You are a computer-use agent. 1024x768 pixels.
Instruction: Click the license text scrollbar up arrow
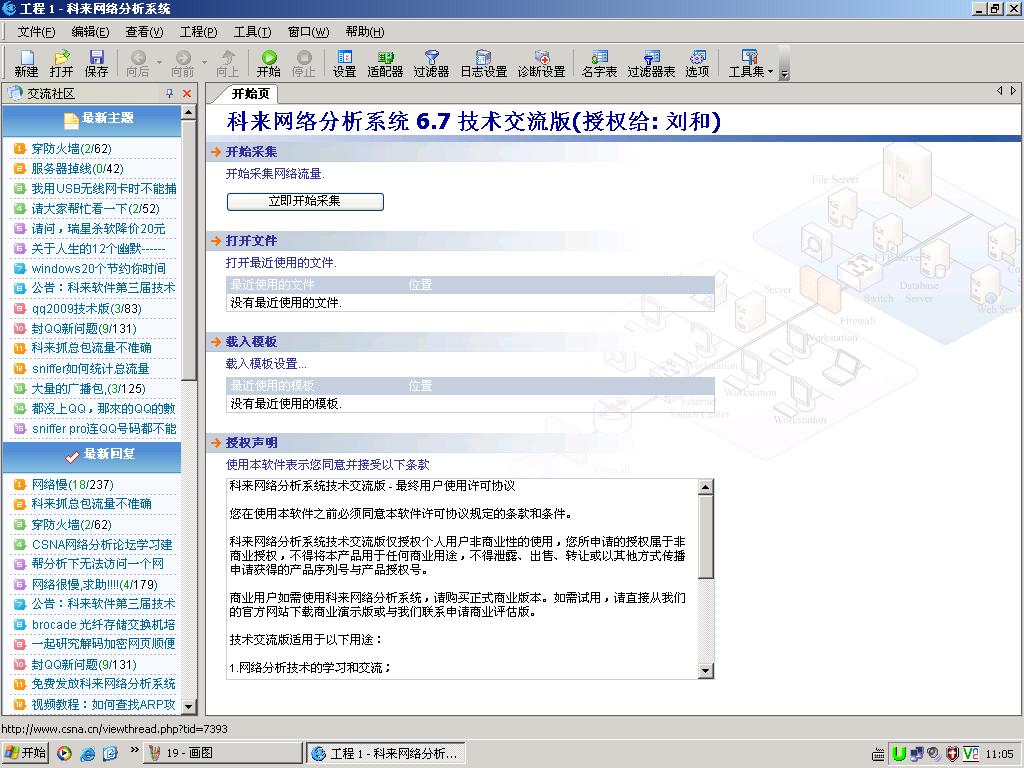[705, 487]
